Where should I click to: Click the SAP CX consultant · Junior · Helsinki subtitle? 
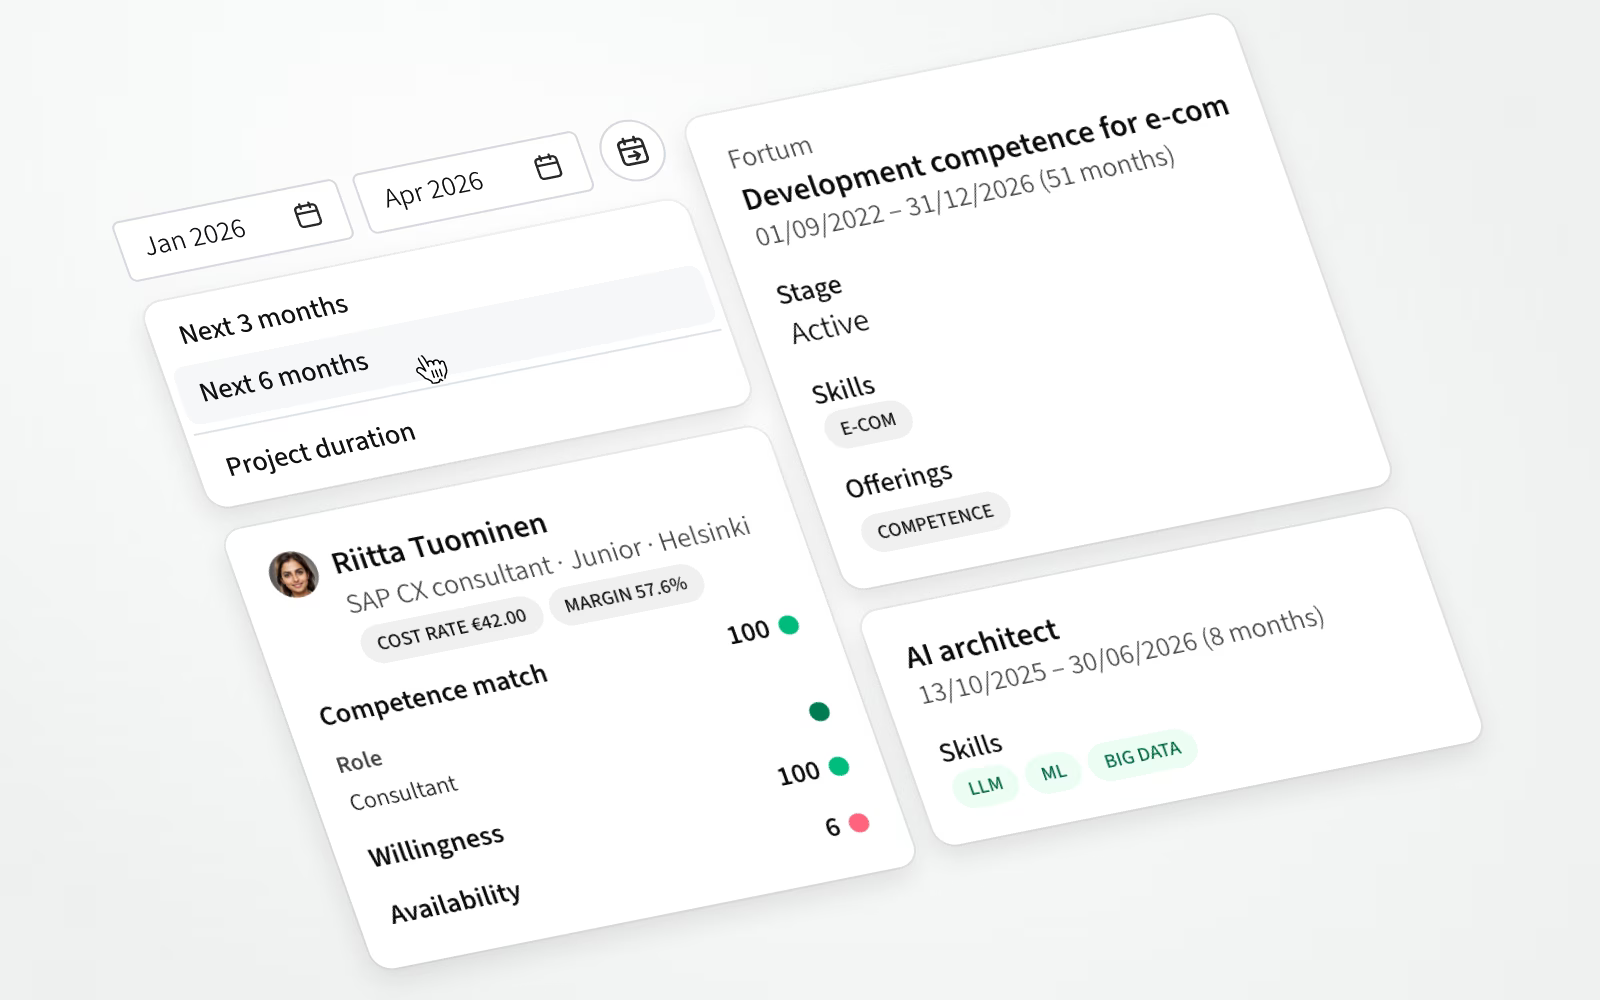pos(548,564)
